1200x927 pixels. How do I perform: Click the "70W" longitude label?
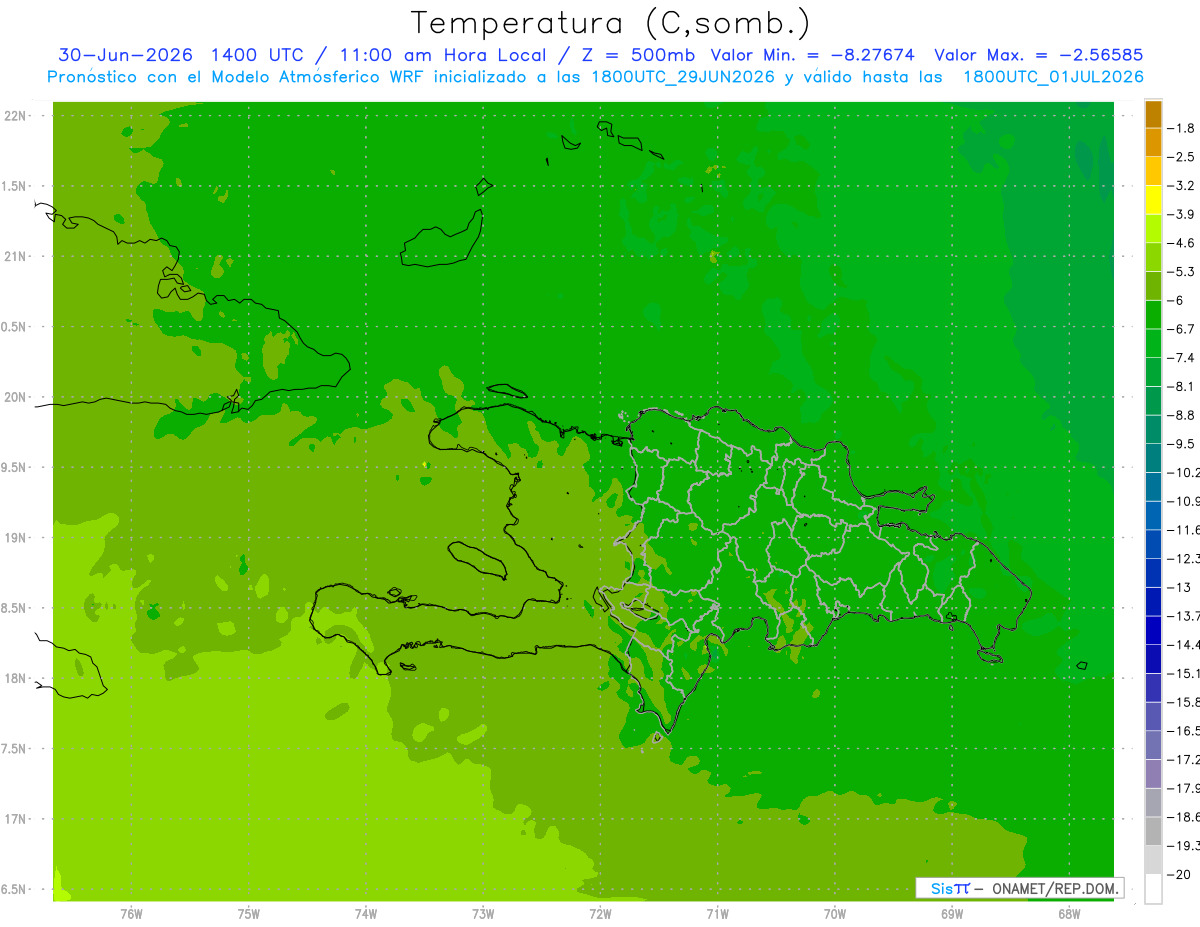coord(834,914)
